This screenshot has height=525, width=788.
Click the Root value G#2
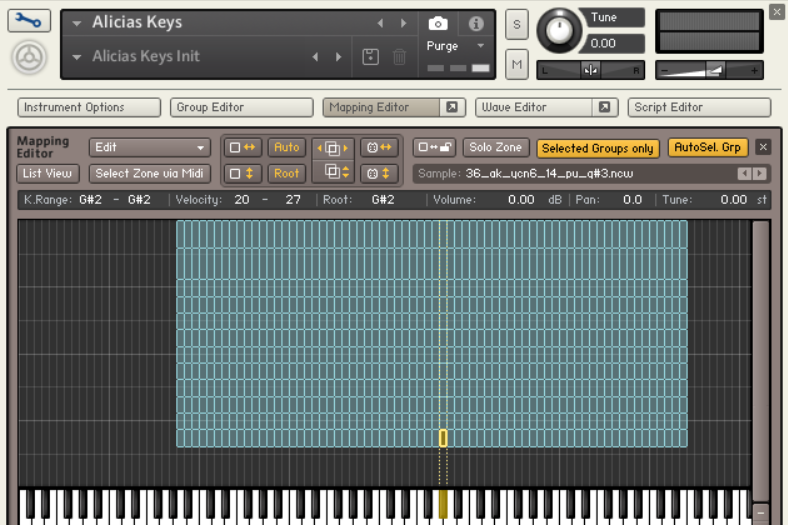pyautogui.click(x=383, y=200)
